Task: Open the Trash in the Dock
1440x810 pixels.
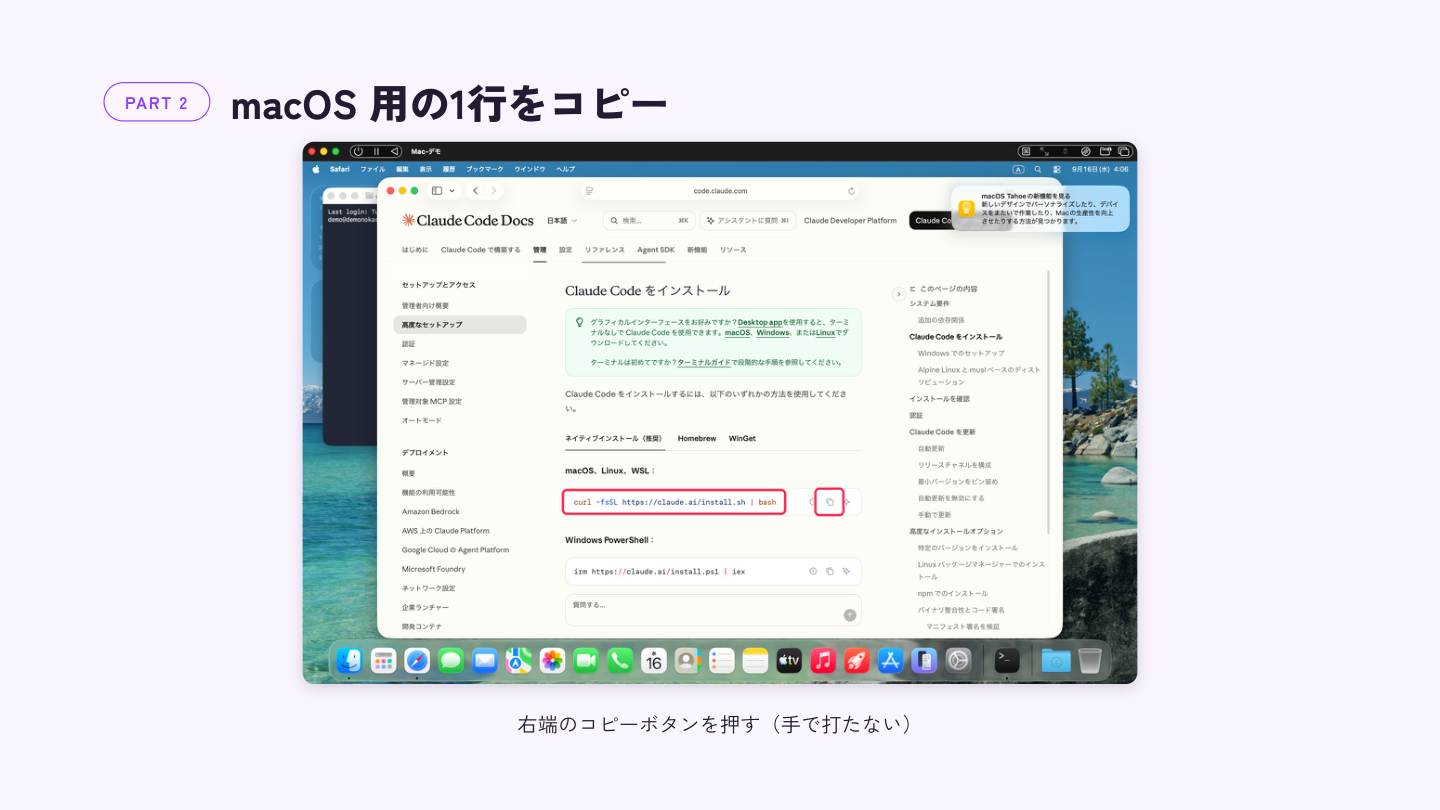Action: point(1090,660)
